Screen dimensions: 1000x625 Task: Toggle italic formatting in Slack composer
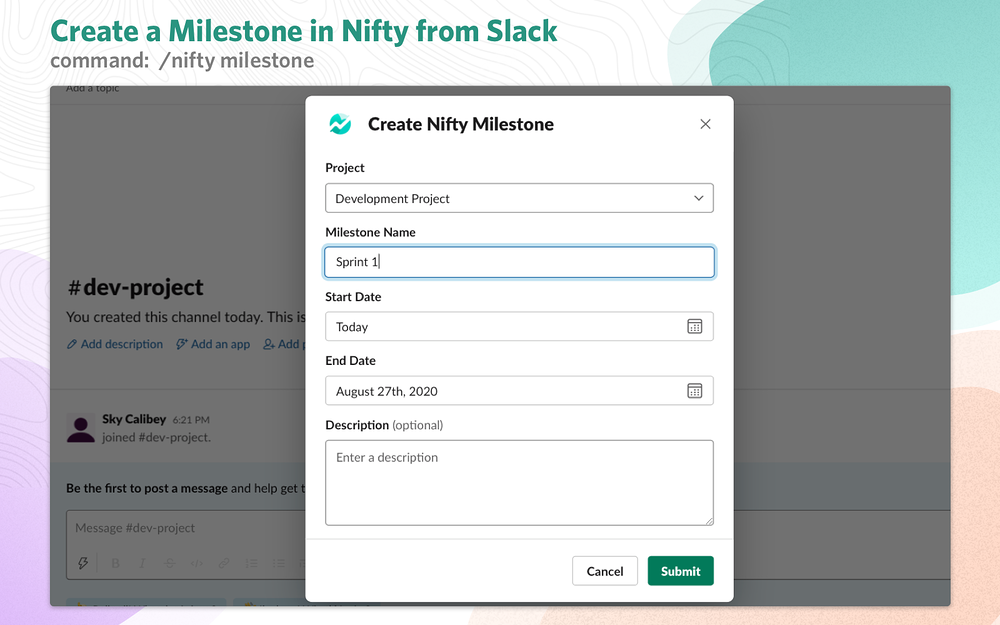(x=142, y=563)
